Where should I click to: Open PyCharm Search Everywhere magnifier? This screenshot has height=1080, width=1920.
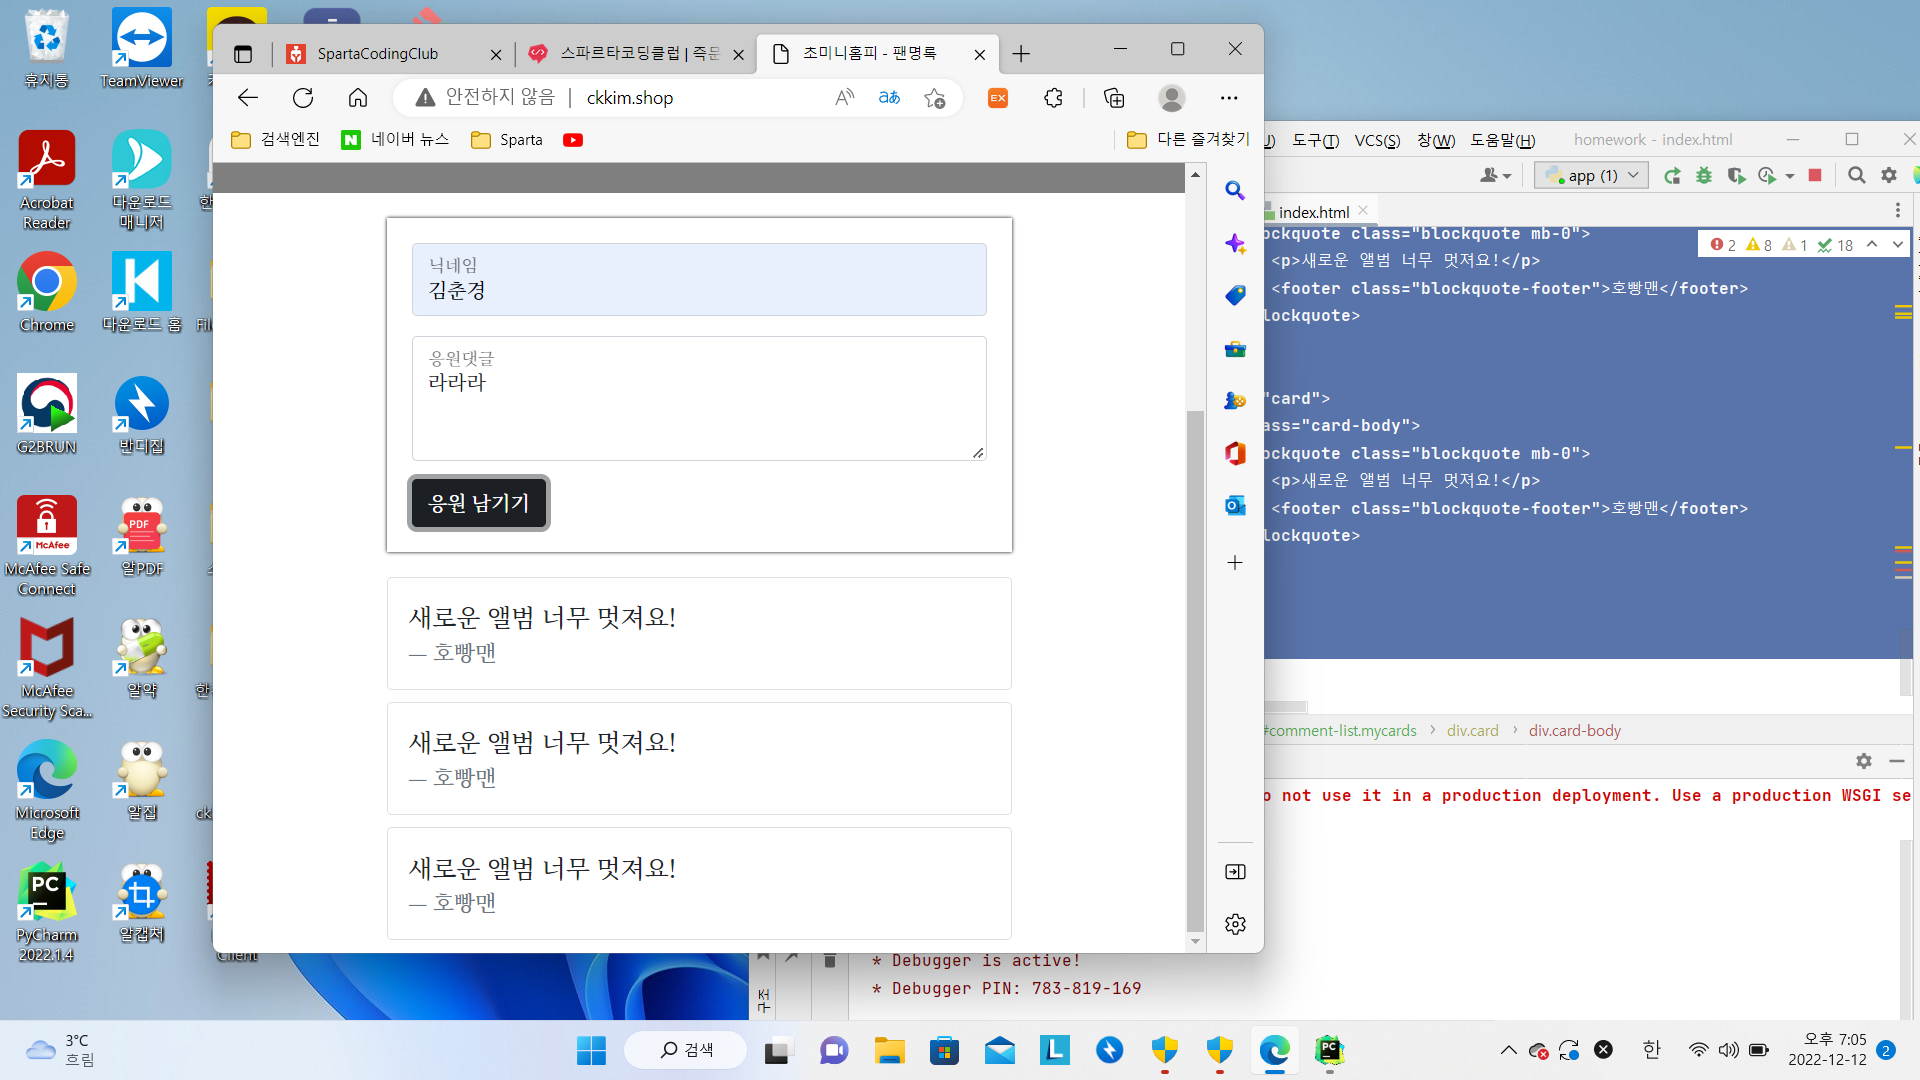coord(1857,176)
